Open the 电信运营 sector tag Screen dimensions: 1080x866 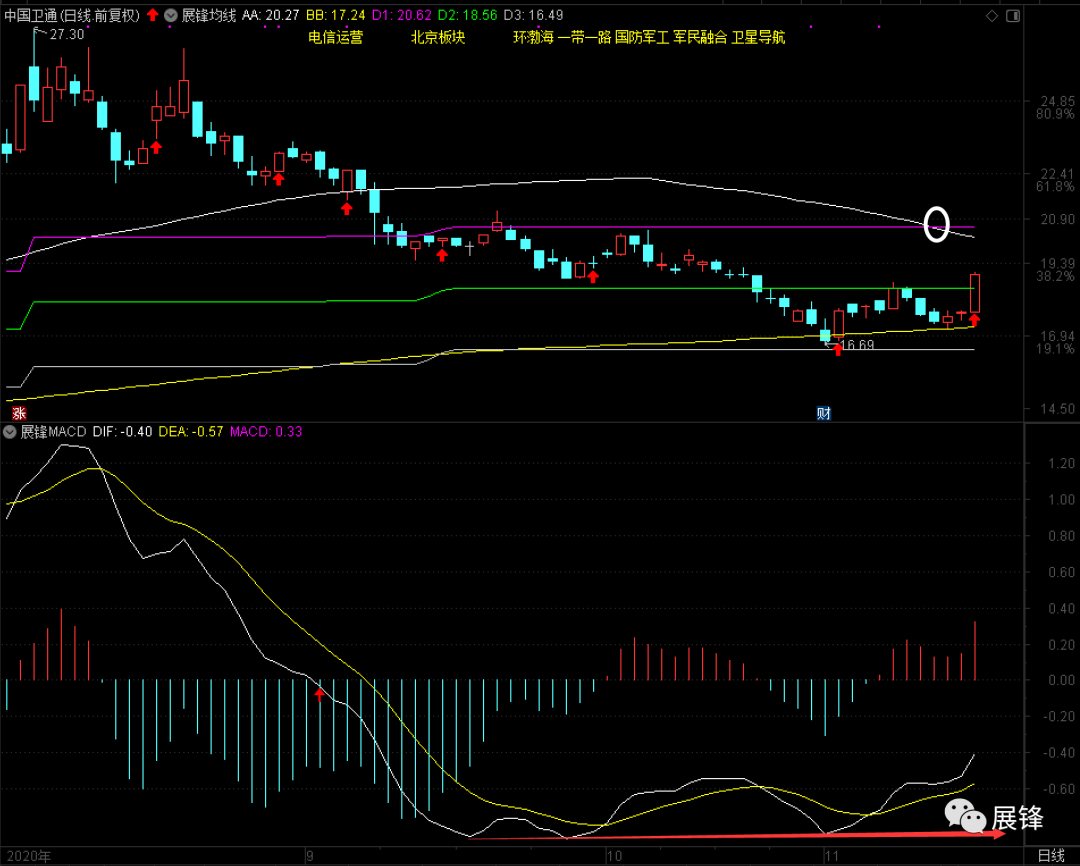point(335,37)
